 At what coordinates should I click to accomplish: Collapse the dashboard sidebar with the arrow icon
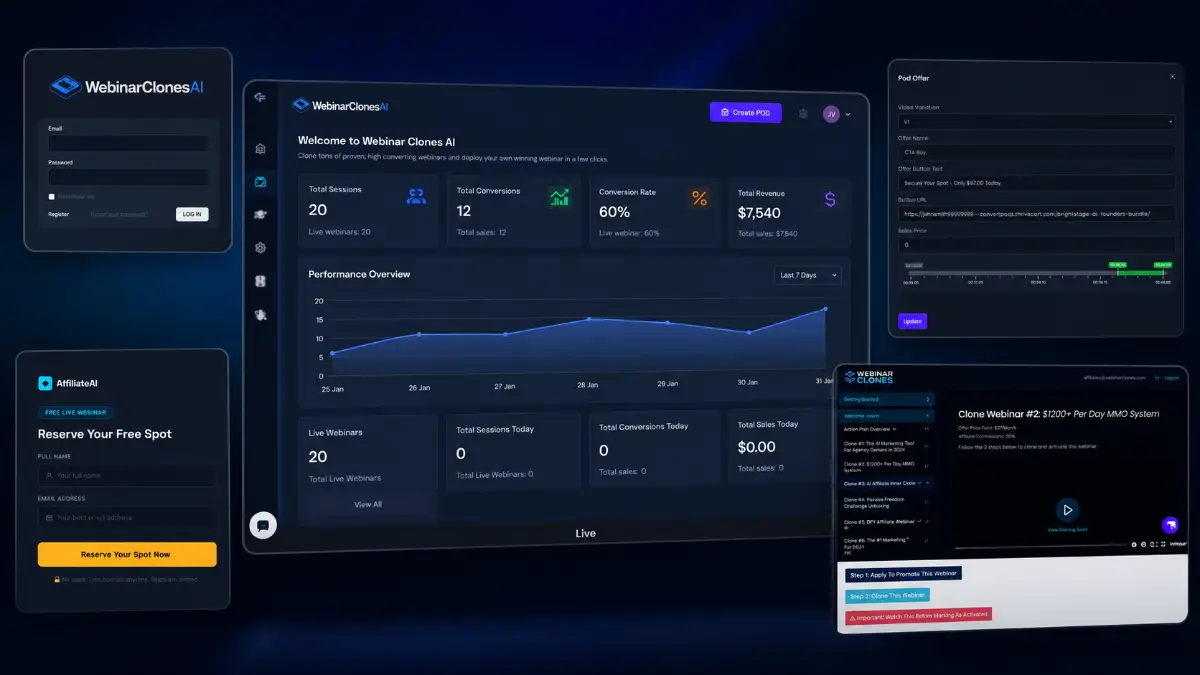pyautogui.click(x=260, y=97)
